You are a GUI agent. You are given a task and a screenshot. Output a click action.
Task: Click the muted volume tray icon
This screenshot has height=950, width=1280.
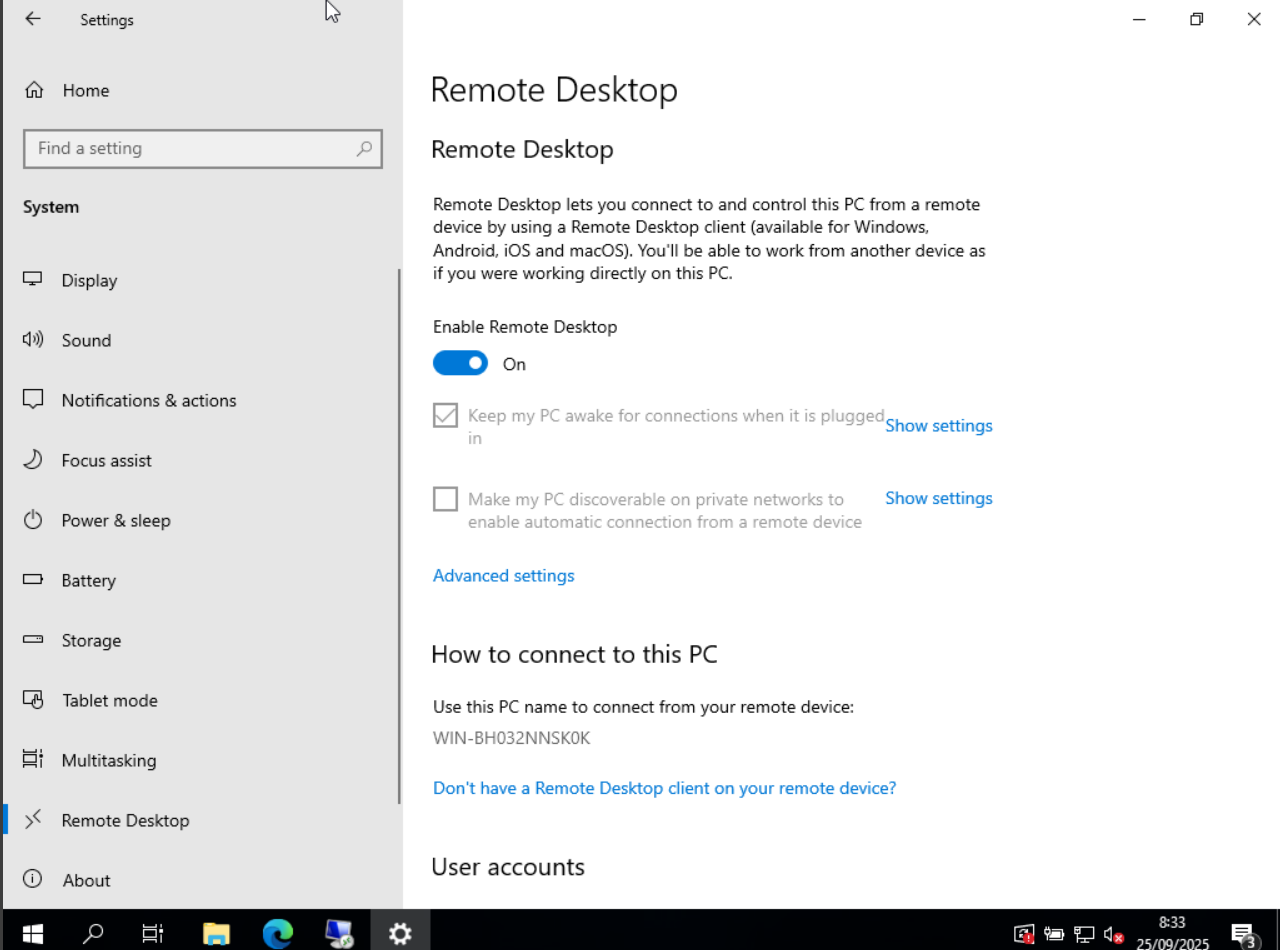point(1113,934)
